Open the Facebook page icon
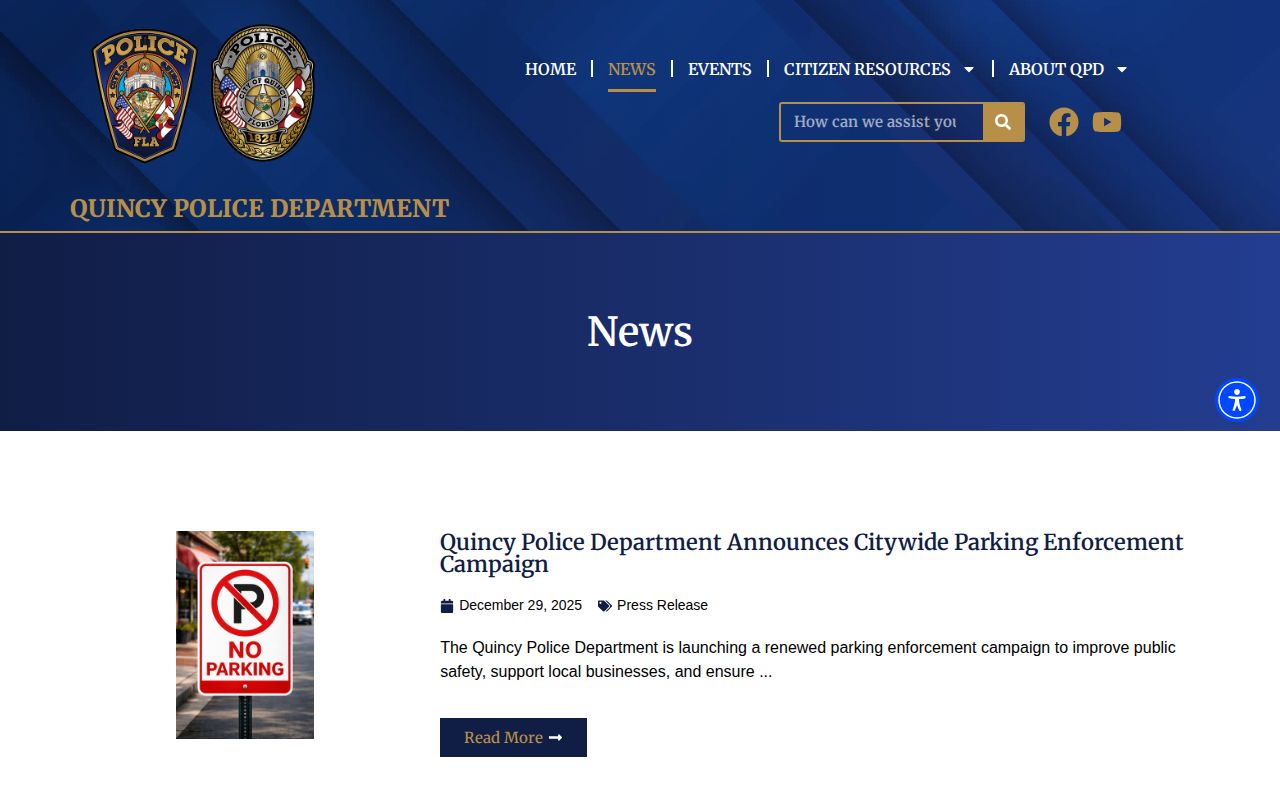 (1064, 122)
